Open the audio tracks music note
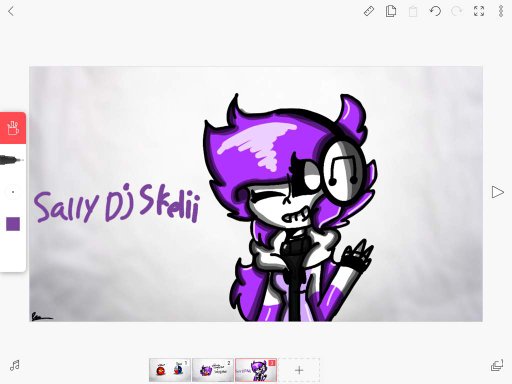 point(15,366)
